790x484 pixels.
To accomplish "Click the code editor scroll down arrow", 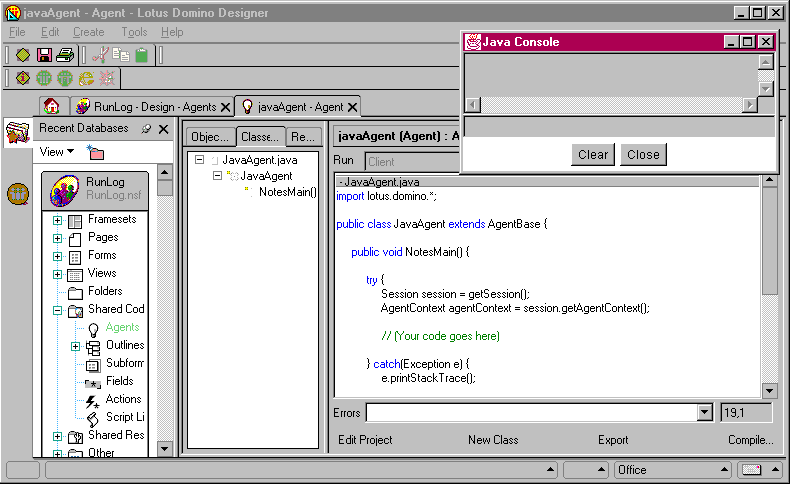I will pos(769,390).
